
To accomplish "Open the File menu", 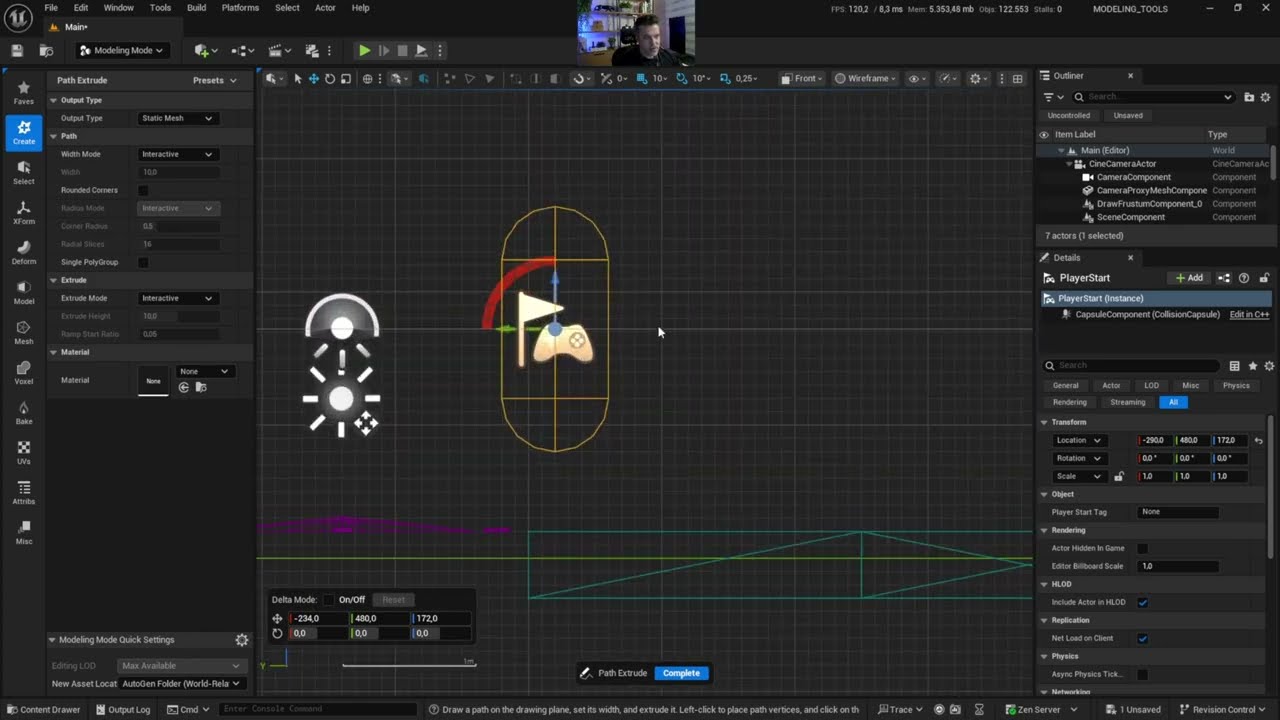I will click(x=50, y=8).
